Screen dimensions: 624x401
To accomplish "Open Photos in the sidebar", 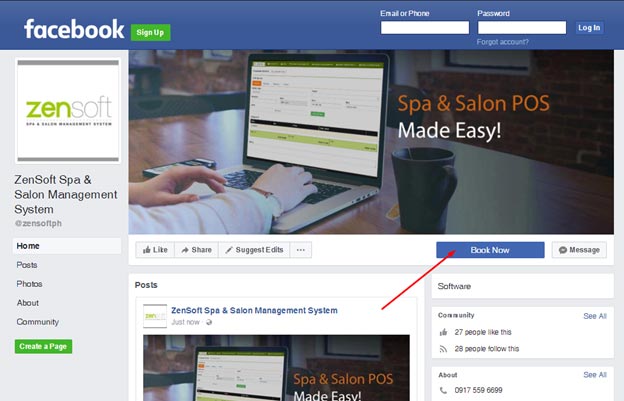I will [x=29, y=284].
